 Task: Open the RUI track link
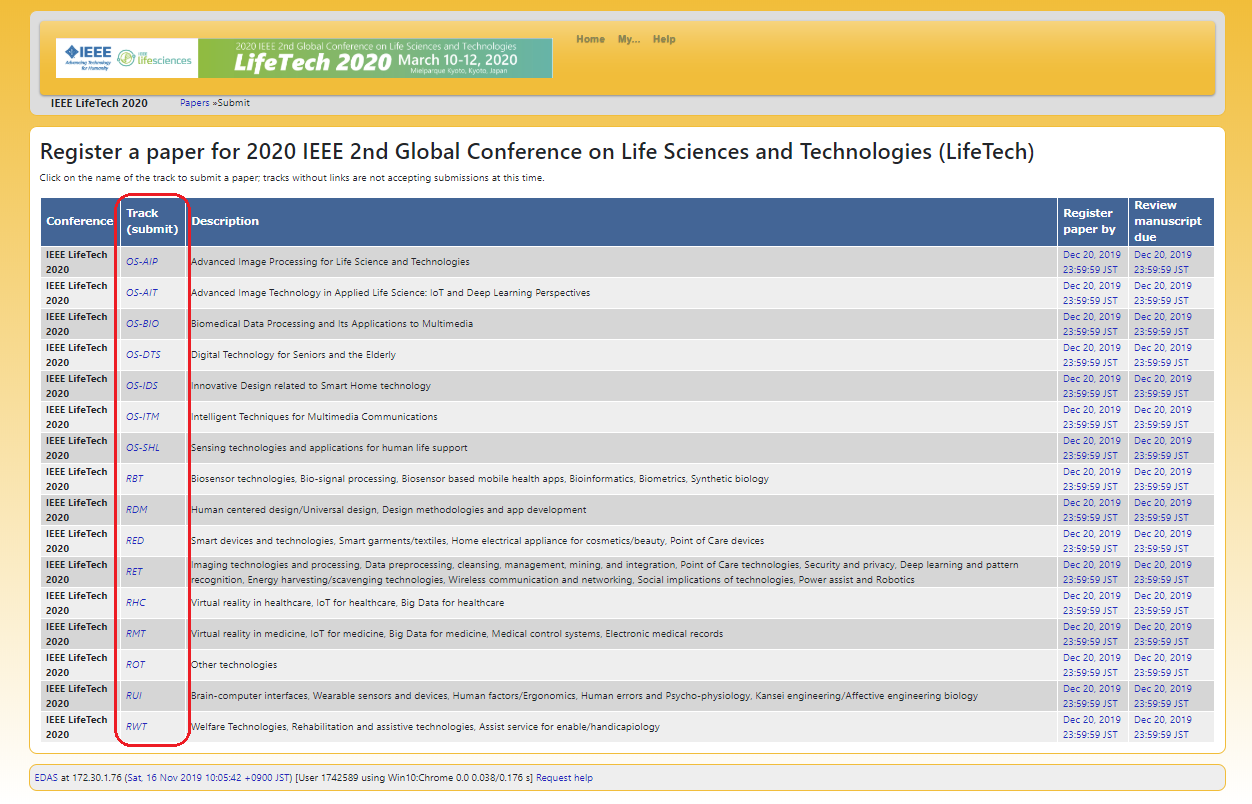(x=134, y=696)
